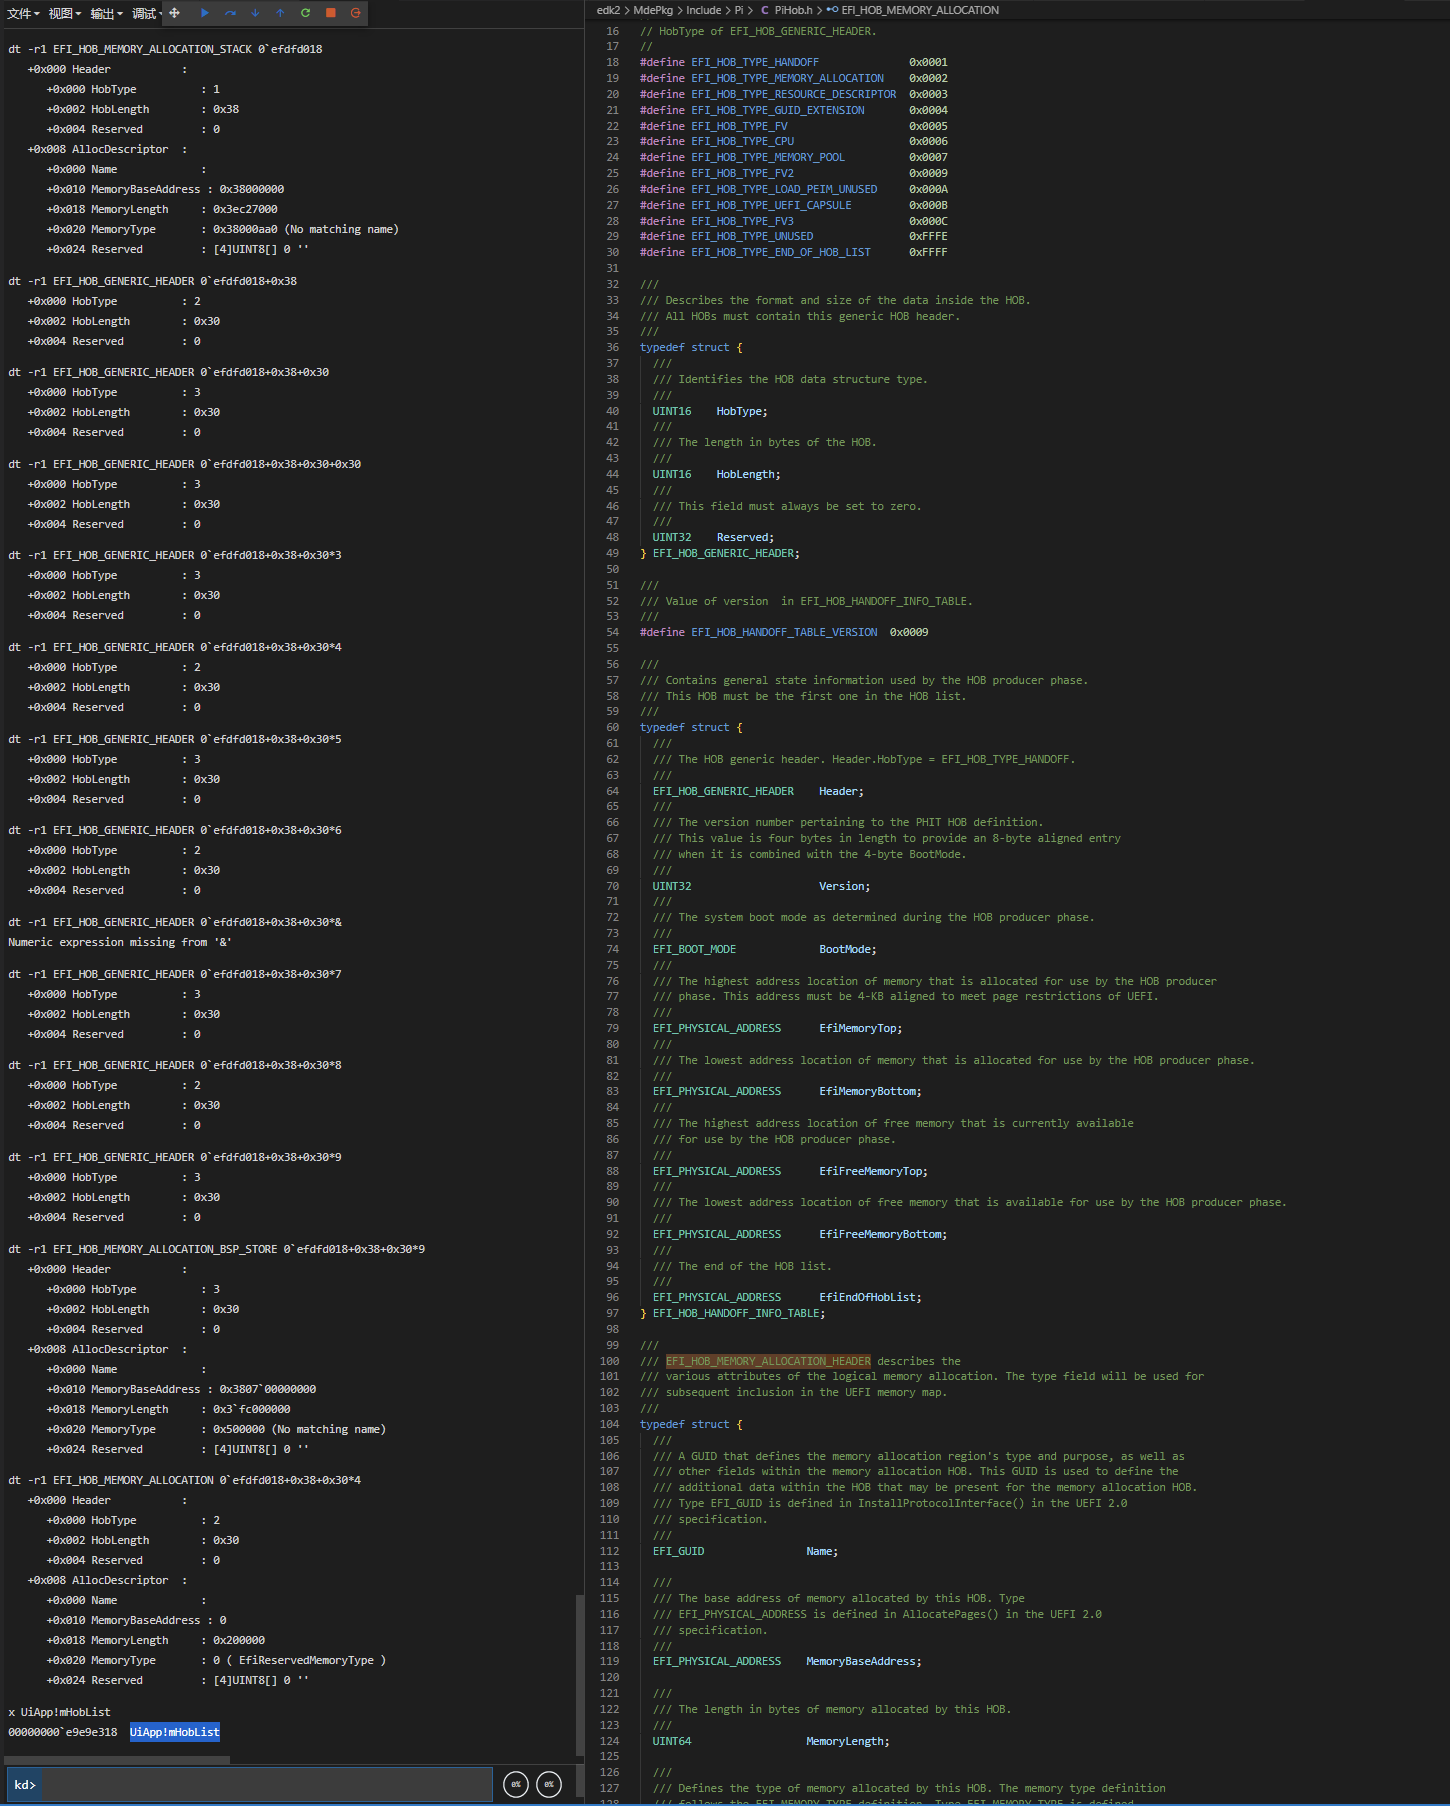Screen dimensions: 1450x1806
Task: Open the 调试 menu
Action: pyautogui.click(x=147, y=13)
